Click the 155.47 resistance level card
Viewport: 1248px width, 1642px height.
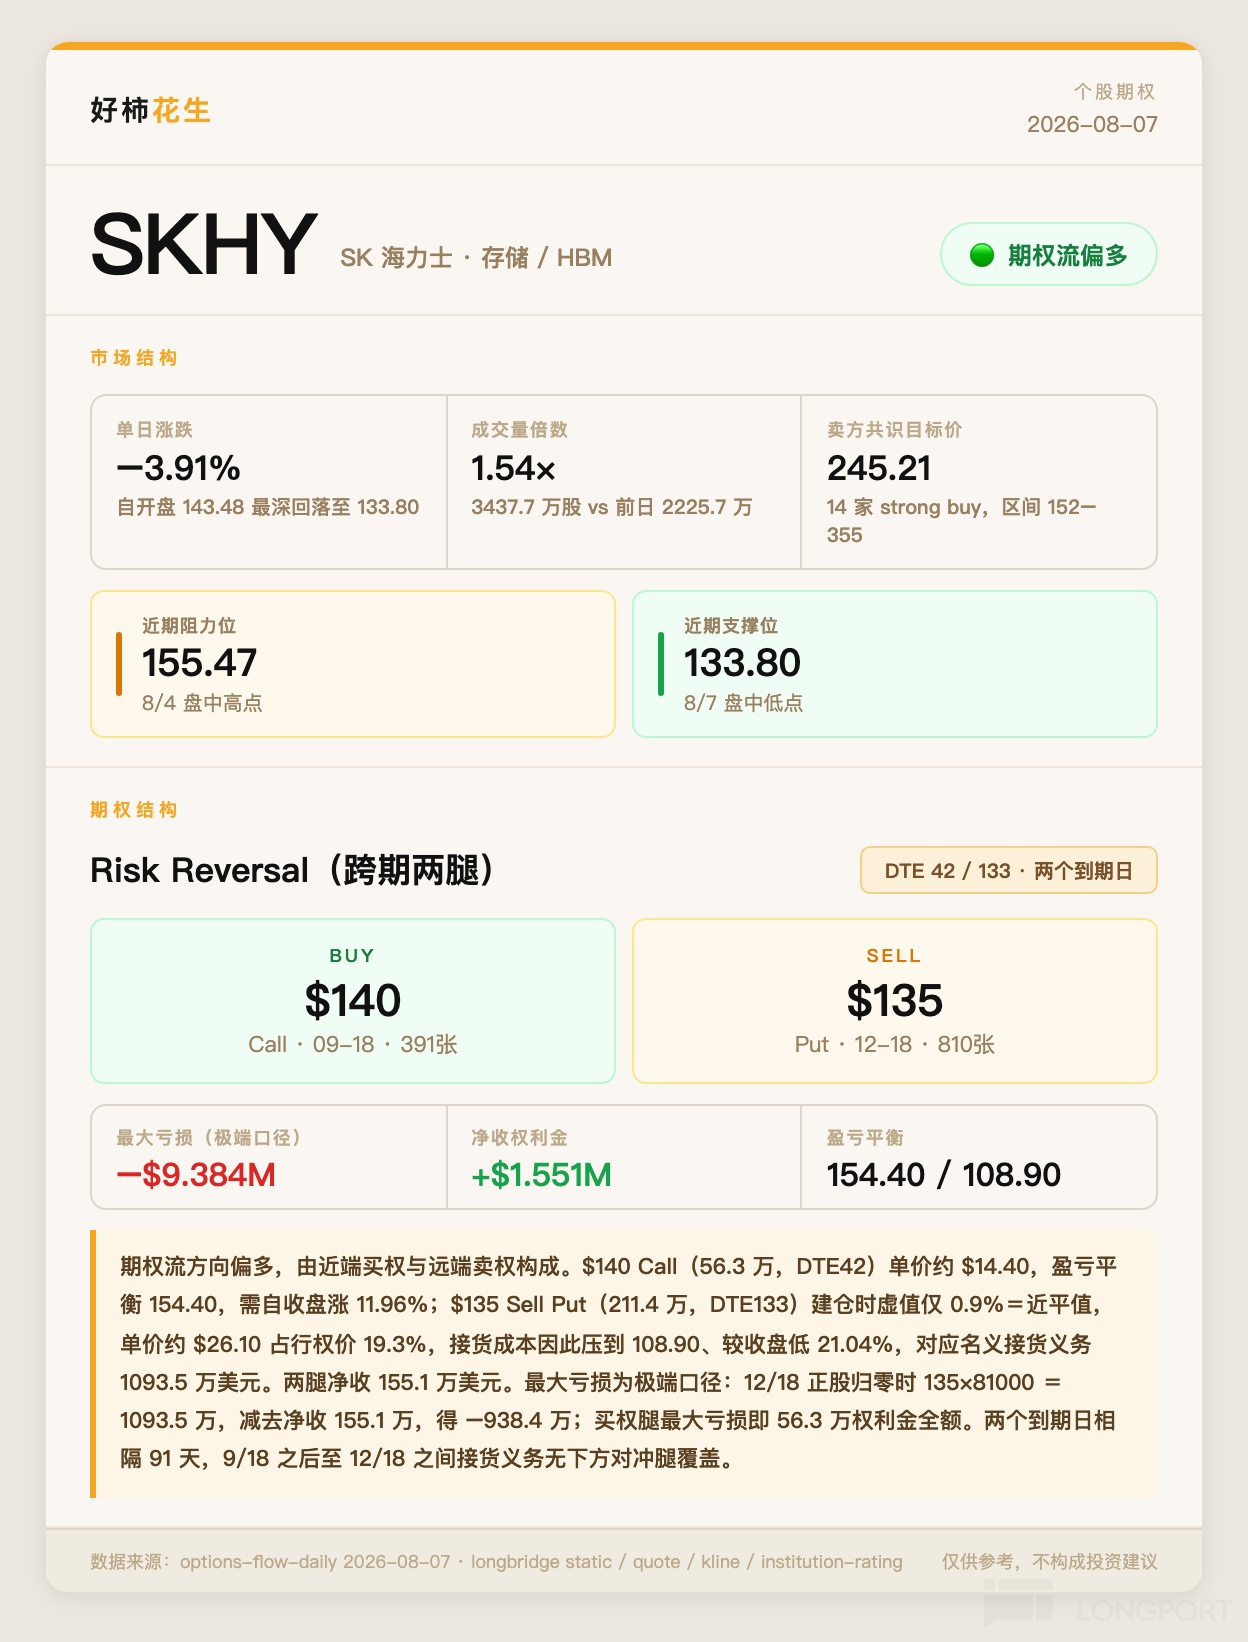pyautogui.click(x=353, y=664)
